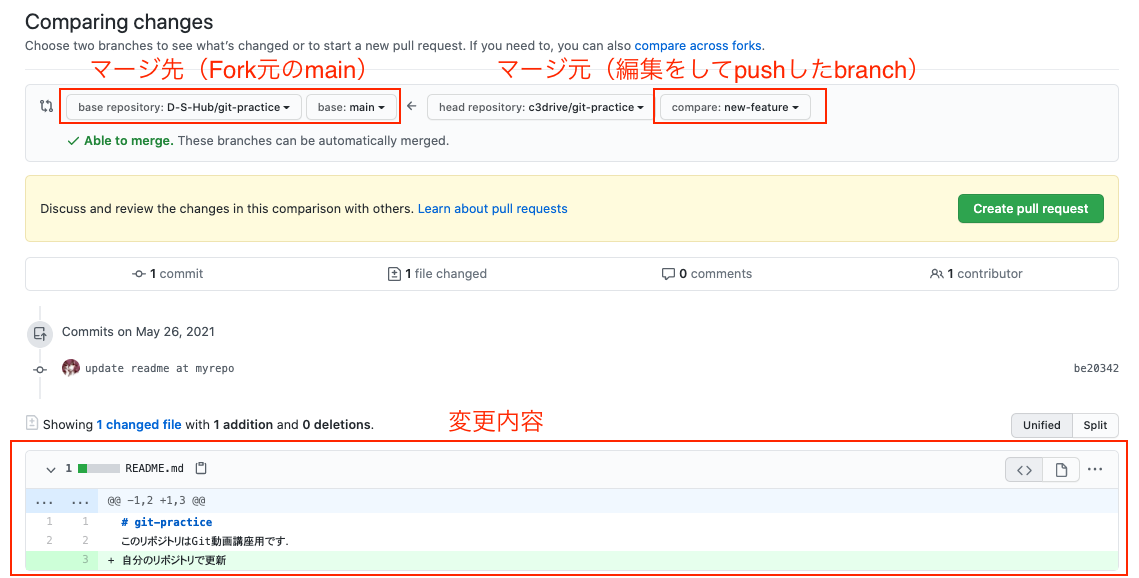Open commit hash be20342
This screenshot has width=1139, height=578.
[1096, 368]
